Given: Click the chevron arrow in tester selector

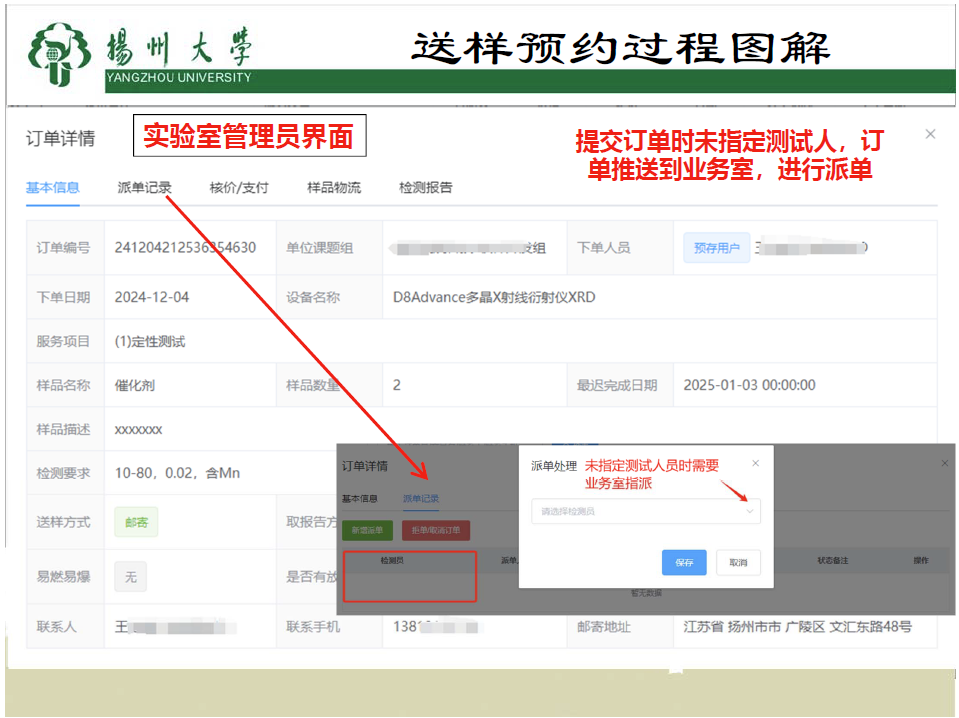Looking at the screenshot, I should coord(750,511).
